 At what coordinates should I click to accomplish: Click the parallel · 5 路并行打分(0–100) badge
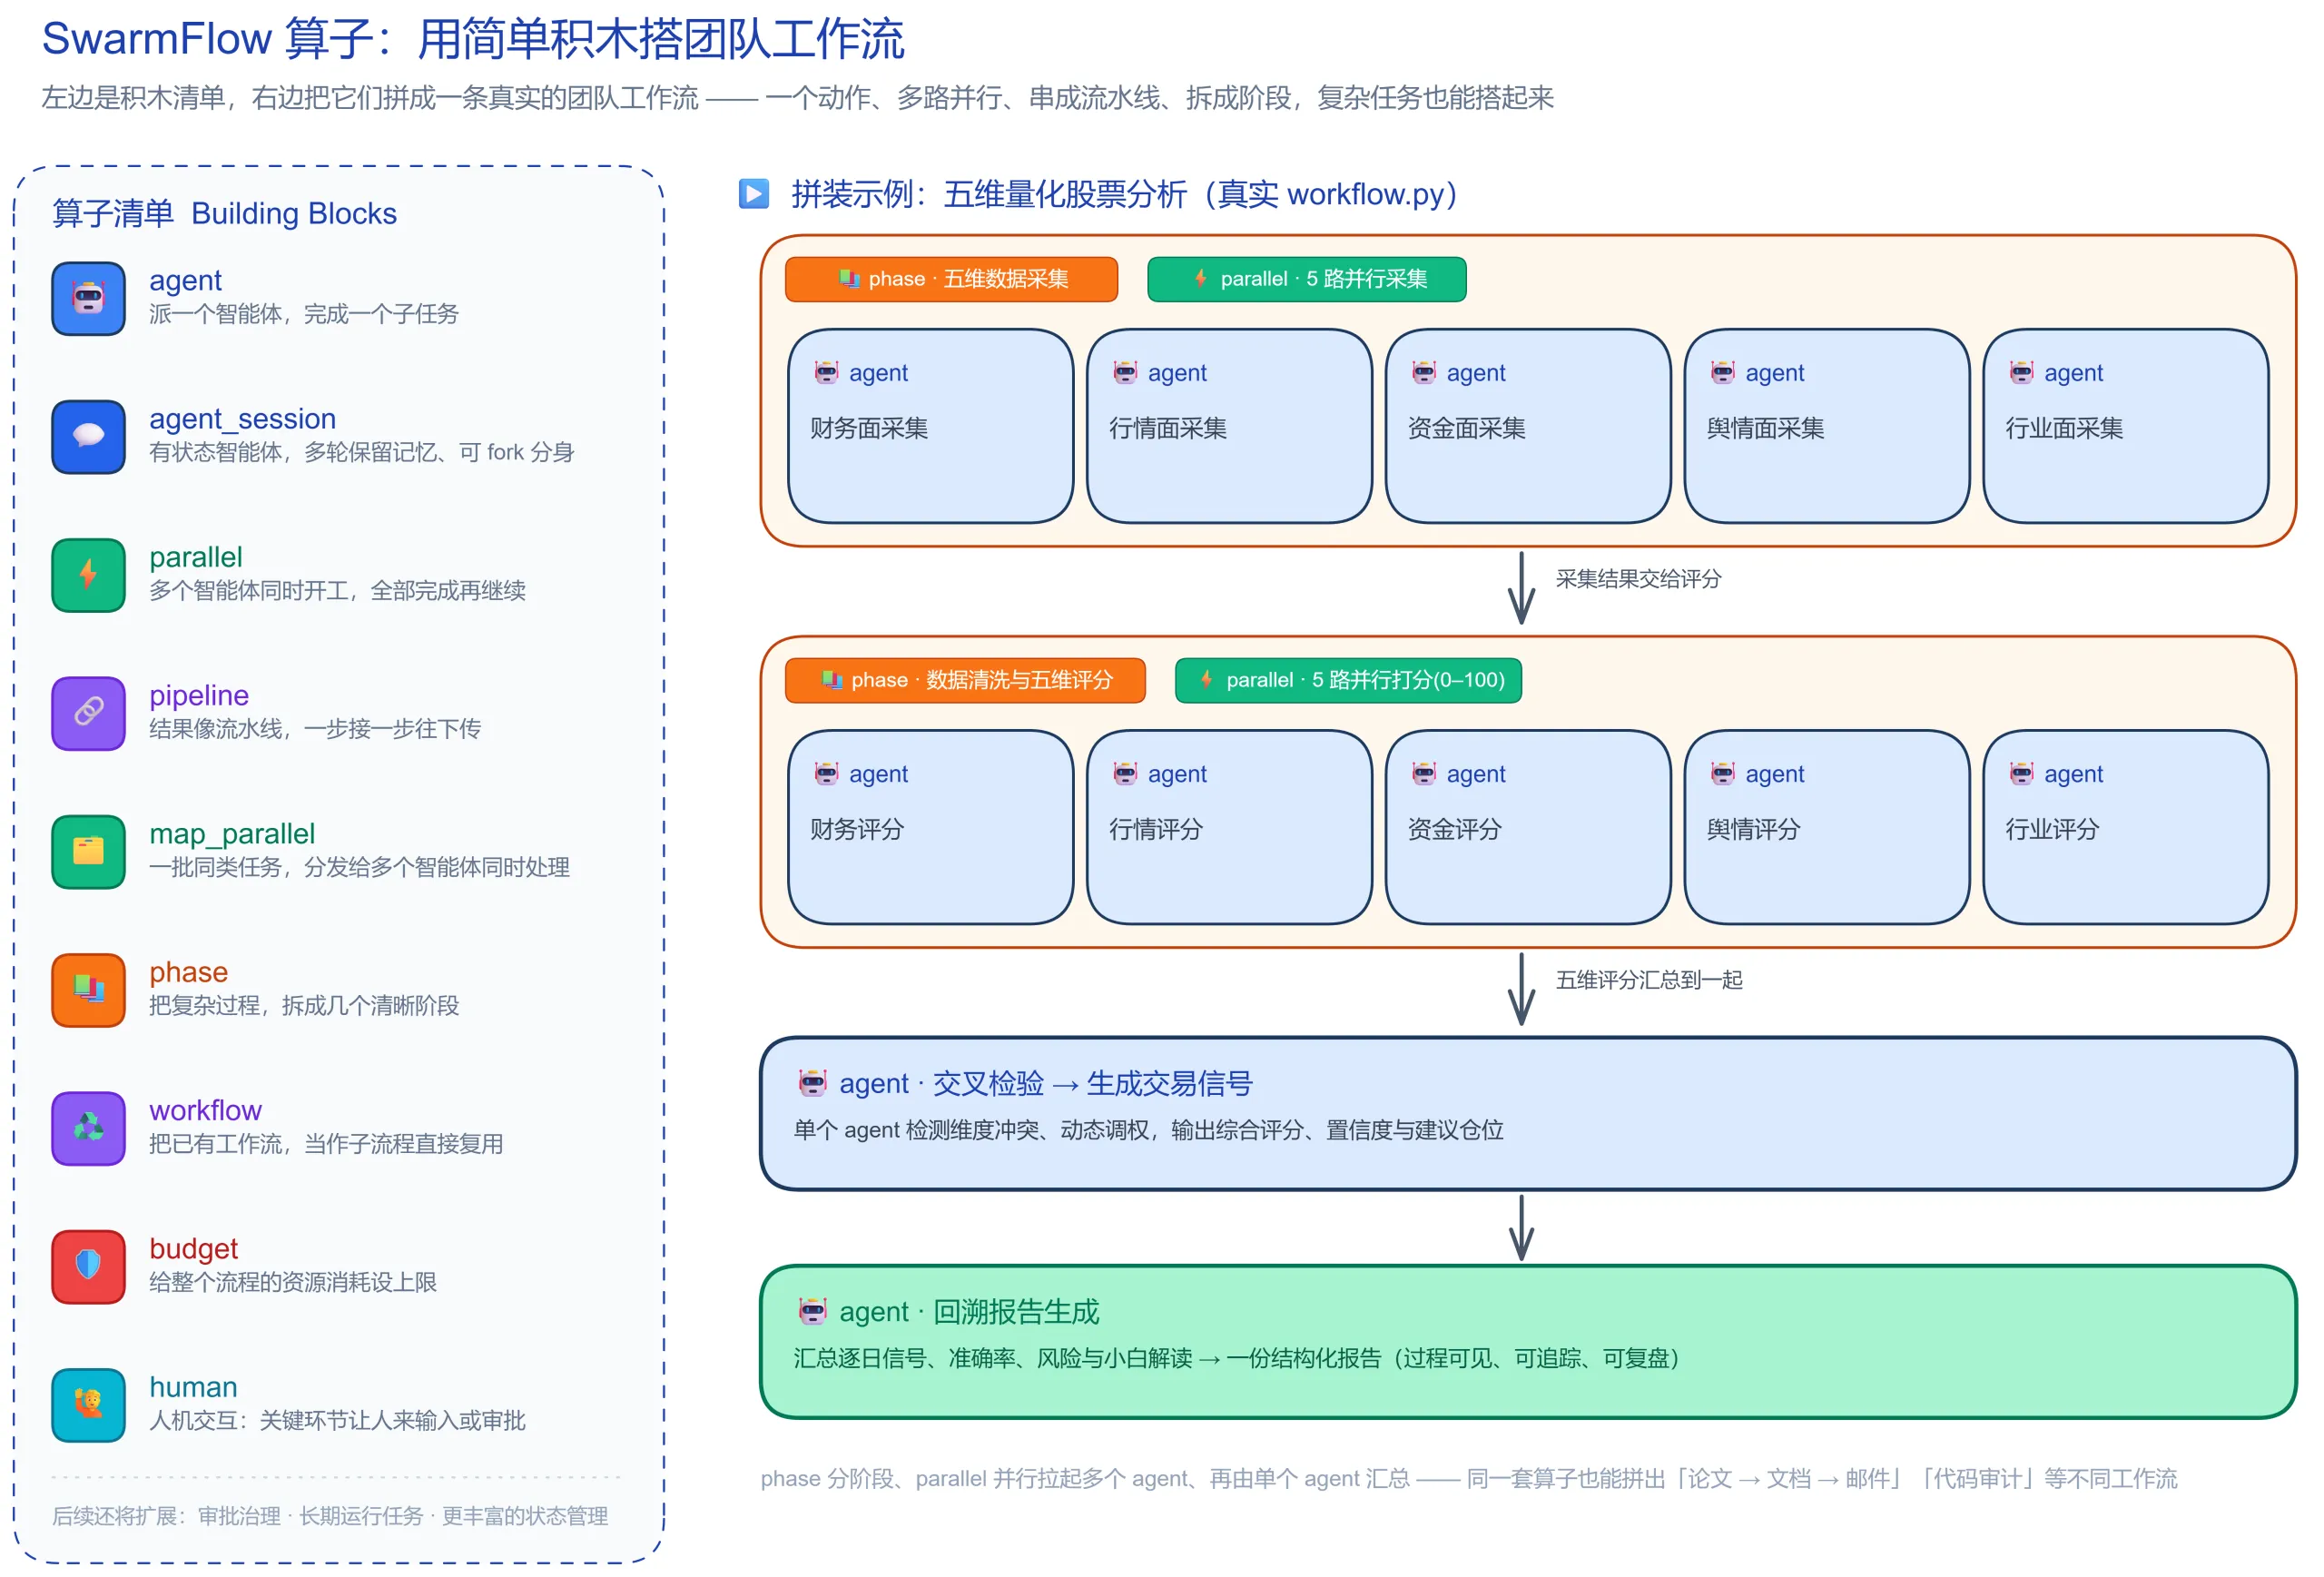click(1348, 680)
